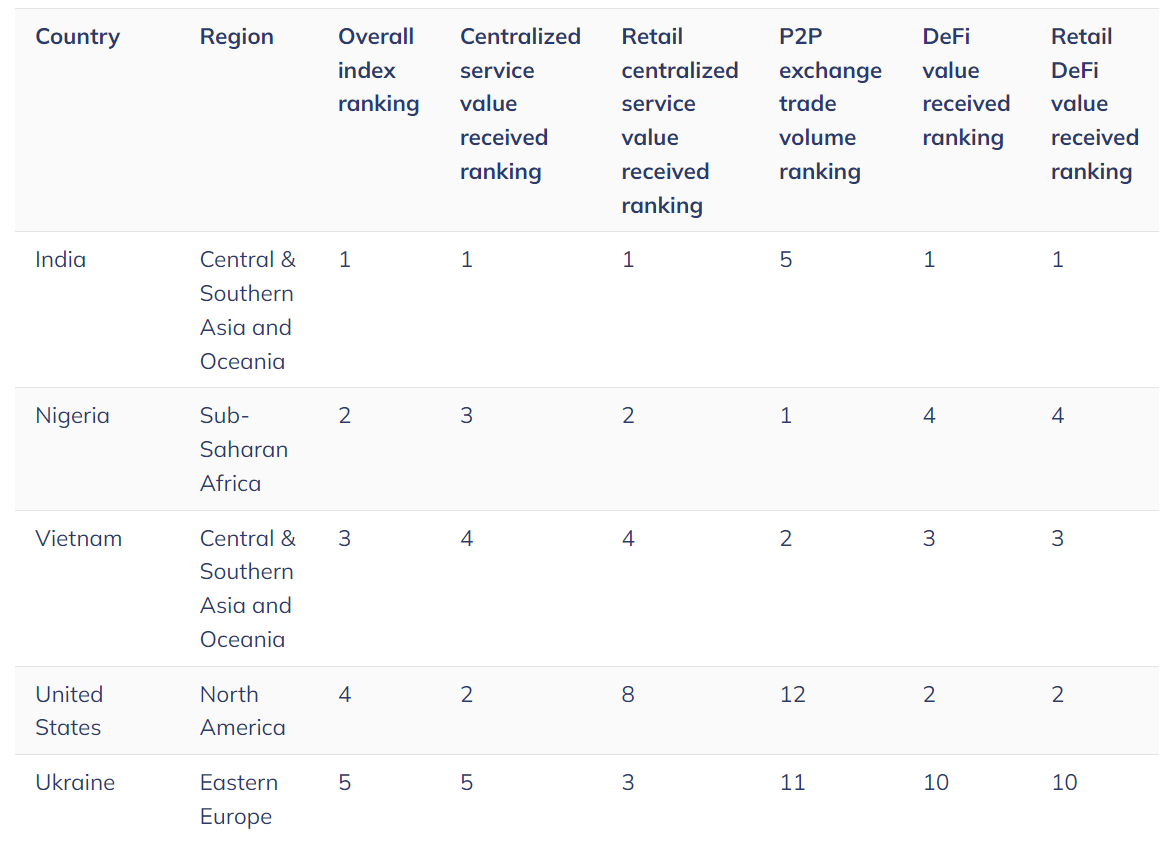1165x843 pixels.
Task: Click the United States country cell
Action: (x=69, y=711)
